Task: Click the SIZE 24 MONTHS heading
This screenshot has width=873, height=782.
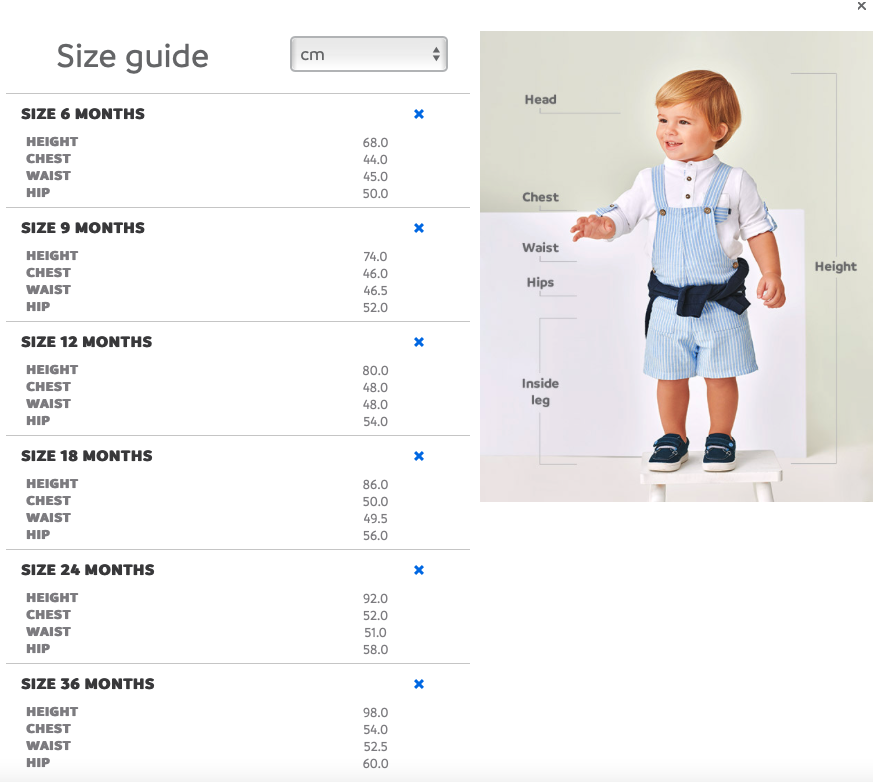Action: [88, 570]
